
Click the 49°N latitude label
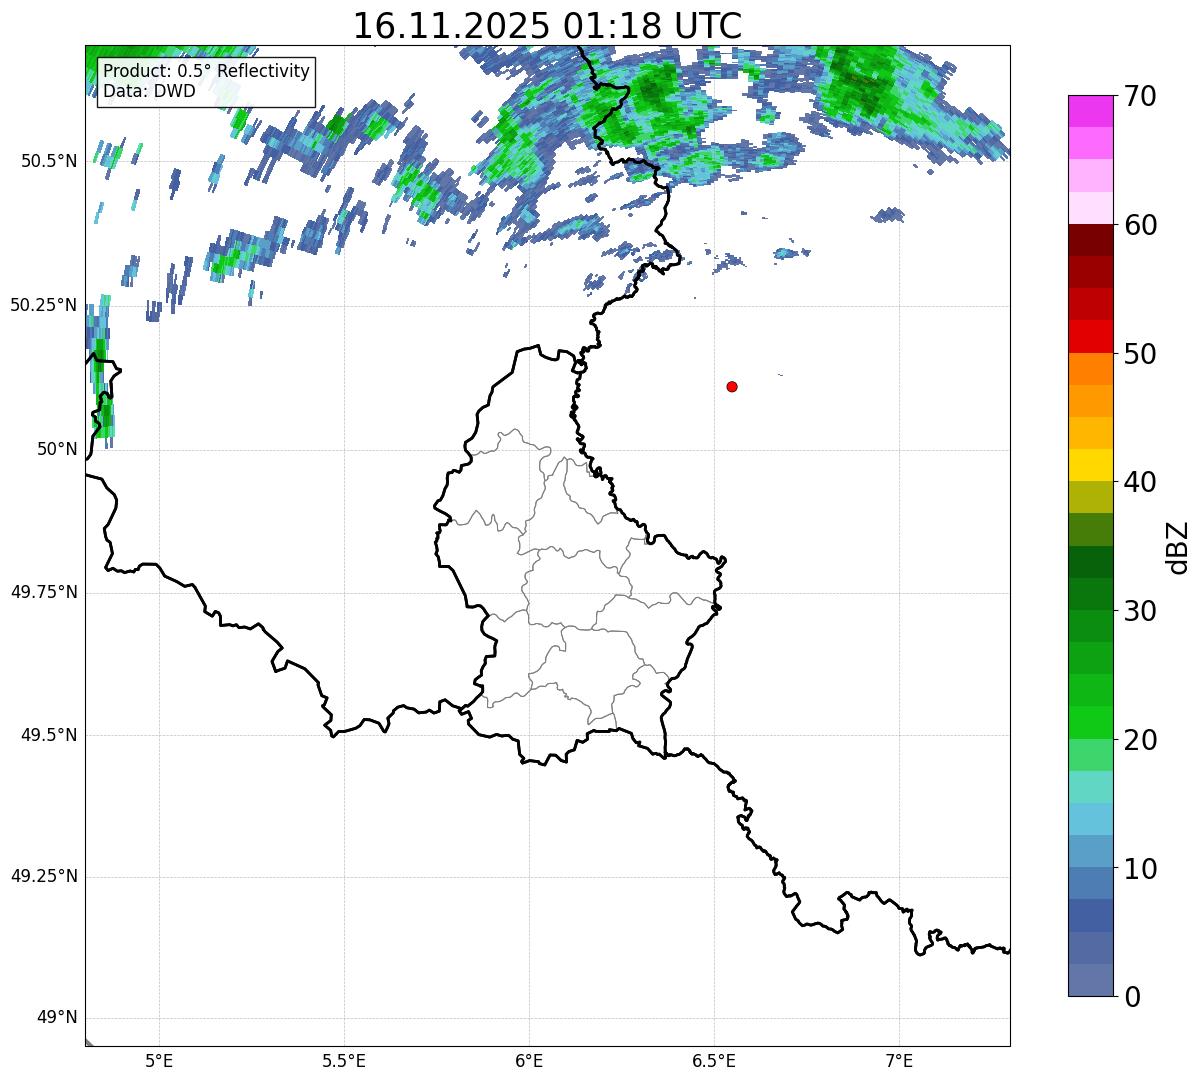click(x=58, y=1018)
